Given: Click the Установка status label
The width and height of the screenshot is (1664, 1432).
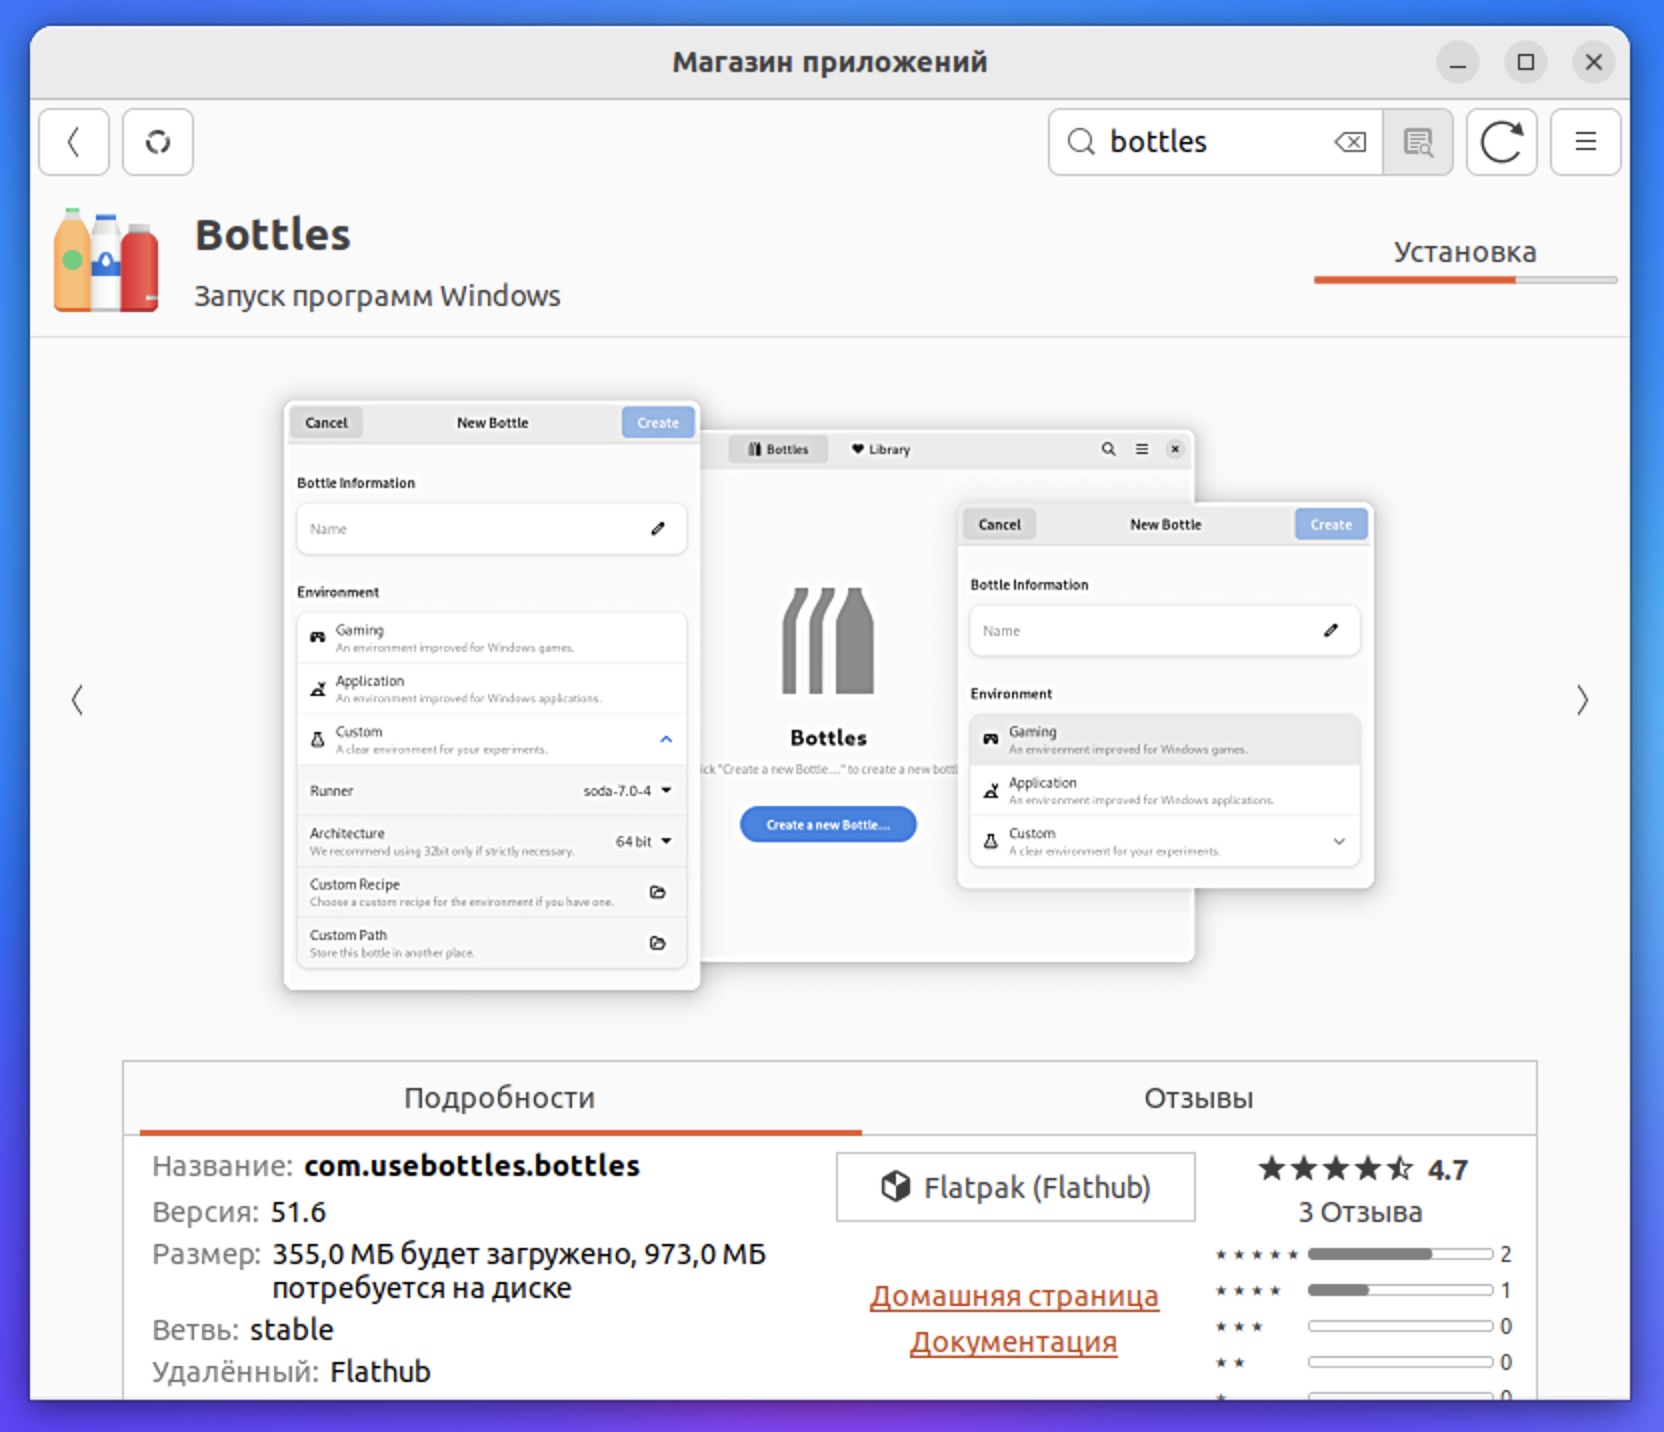Looking at the screenshot, I should point(1465,252).
